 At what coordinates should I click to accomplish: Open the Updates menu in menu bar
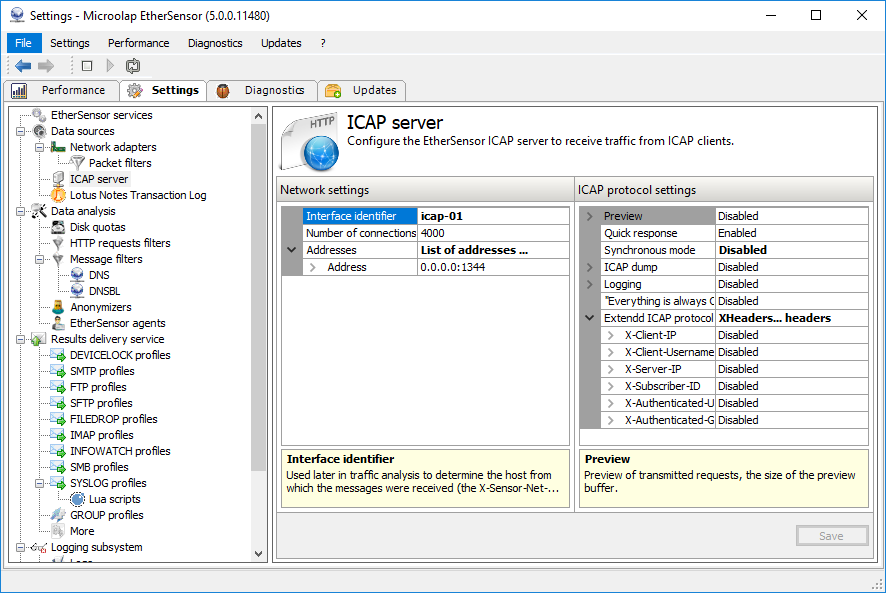point(281,43)
